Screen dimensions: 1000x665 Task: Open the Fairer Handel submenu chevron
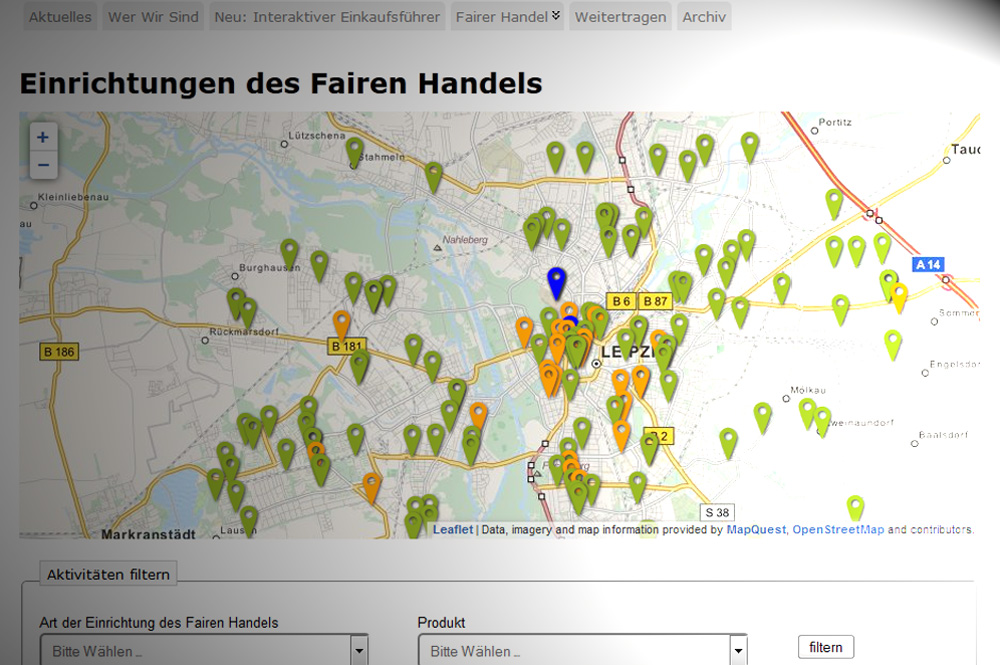[554, 16]
